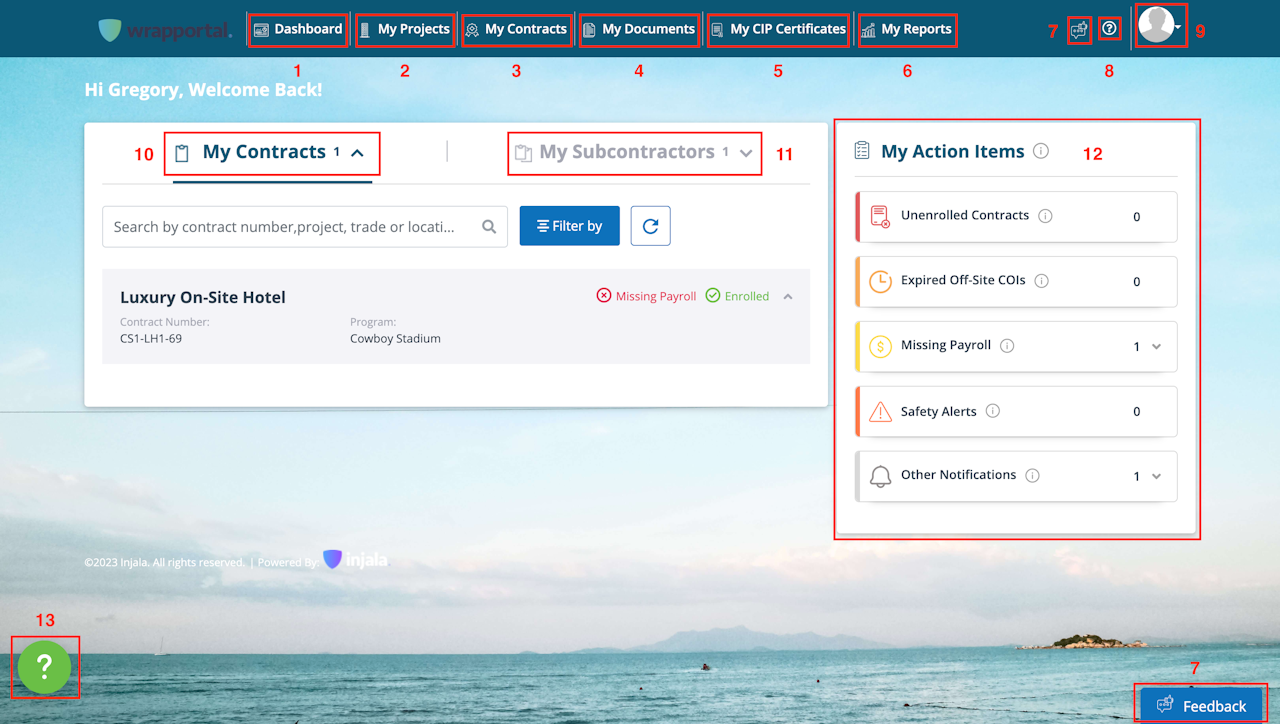Open the Luxury On-Site Hotel contract
The image size is (1280, 724).
[x=203, y=297]
